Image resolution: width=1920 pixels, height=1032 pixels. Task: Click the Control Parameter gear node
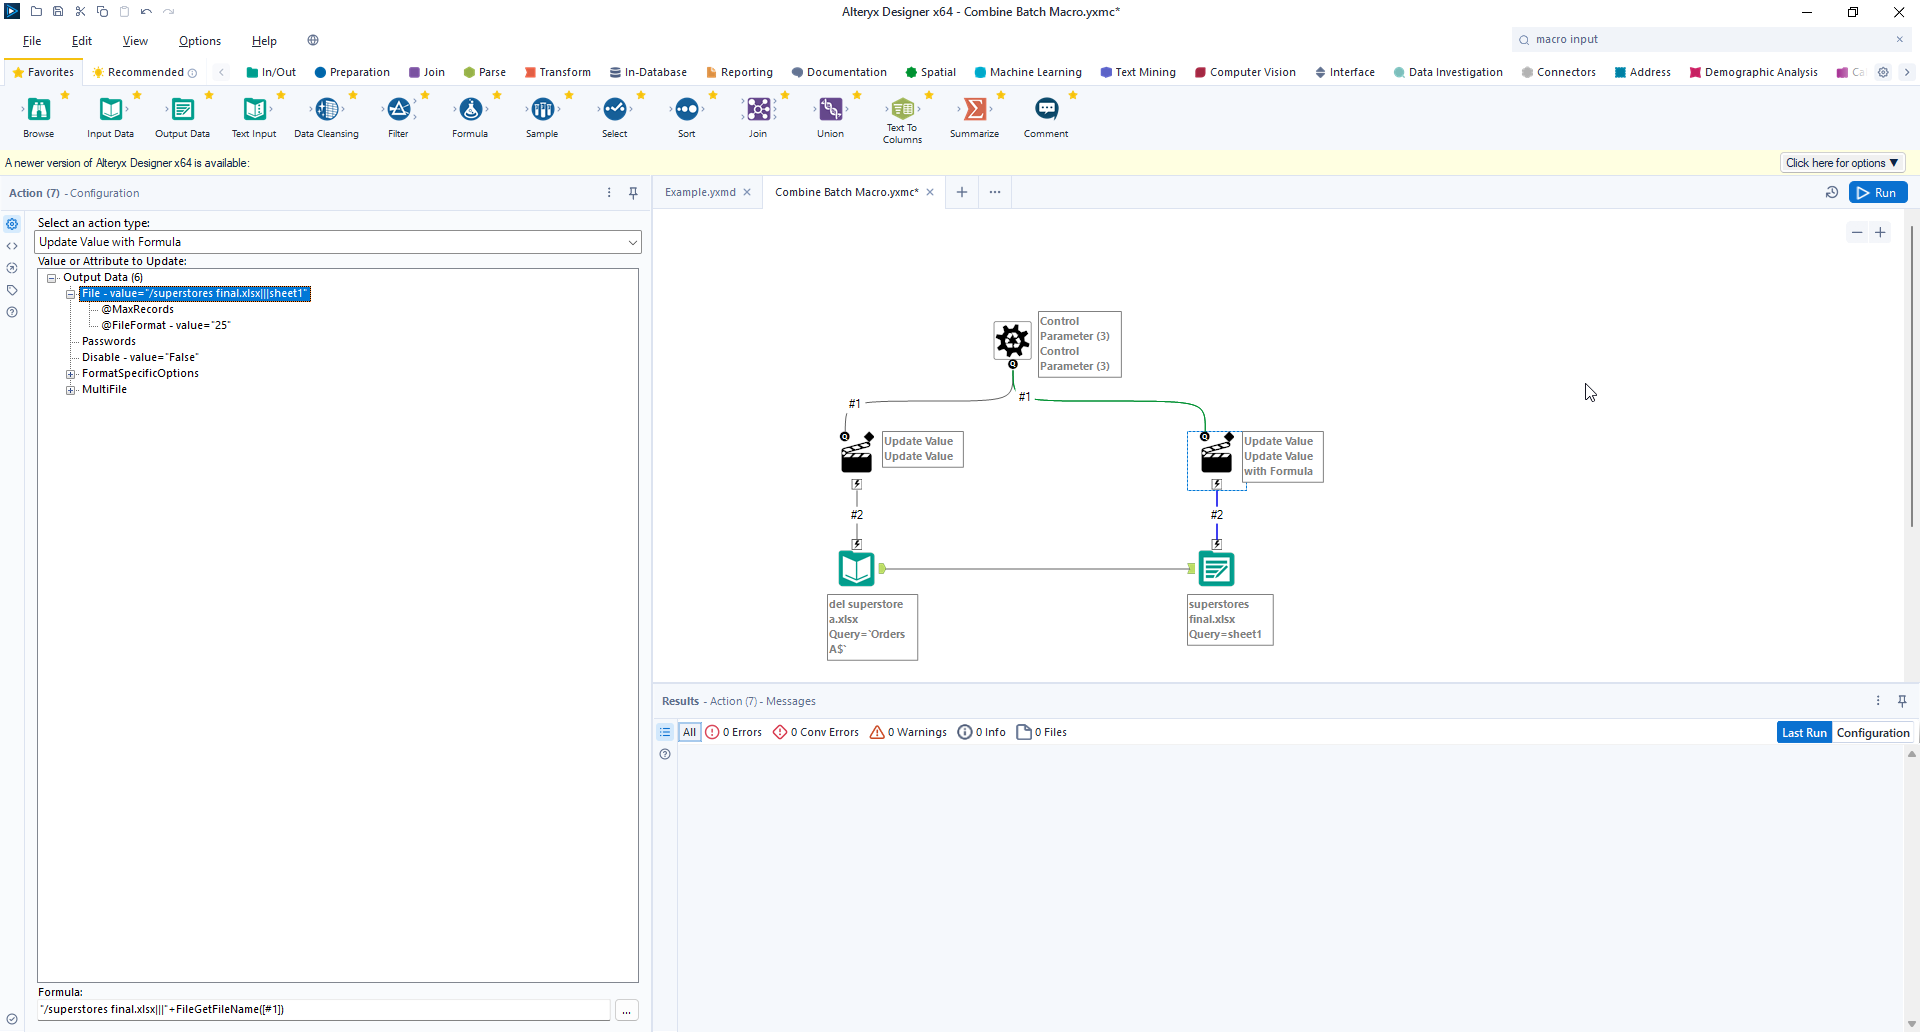tap(1012, 341)
